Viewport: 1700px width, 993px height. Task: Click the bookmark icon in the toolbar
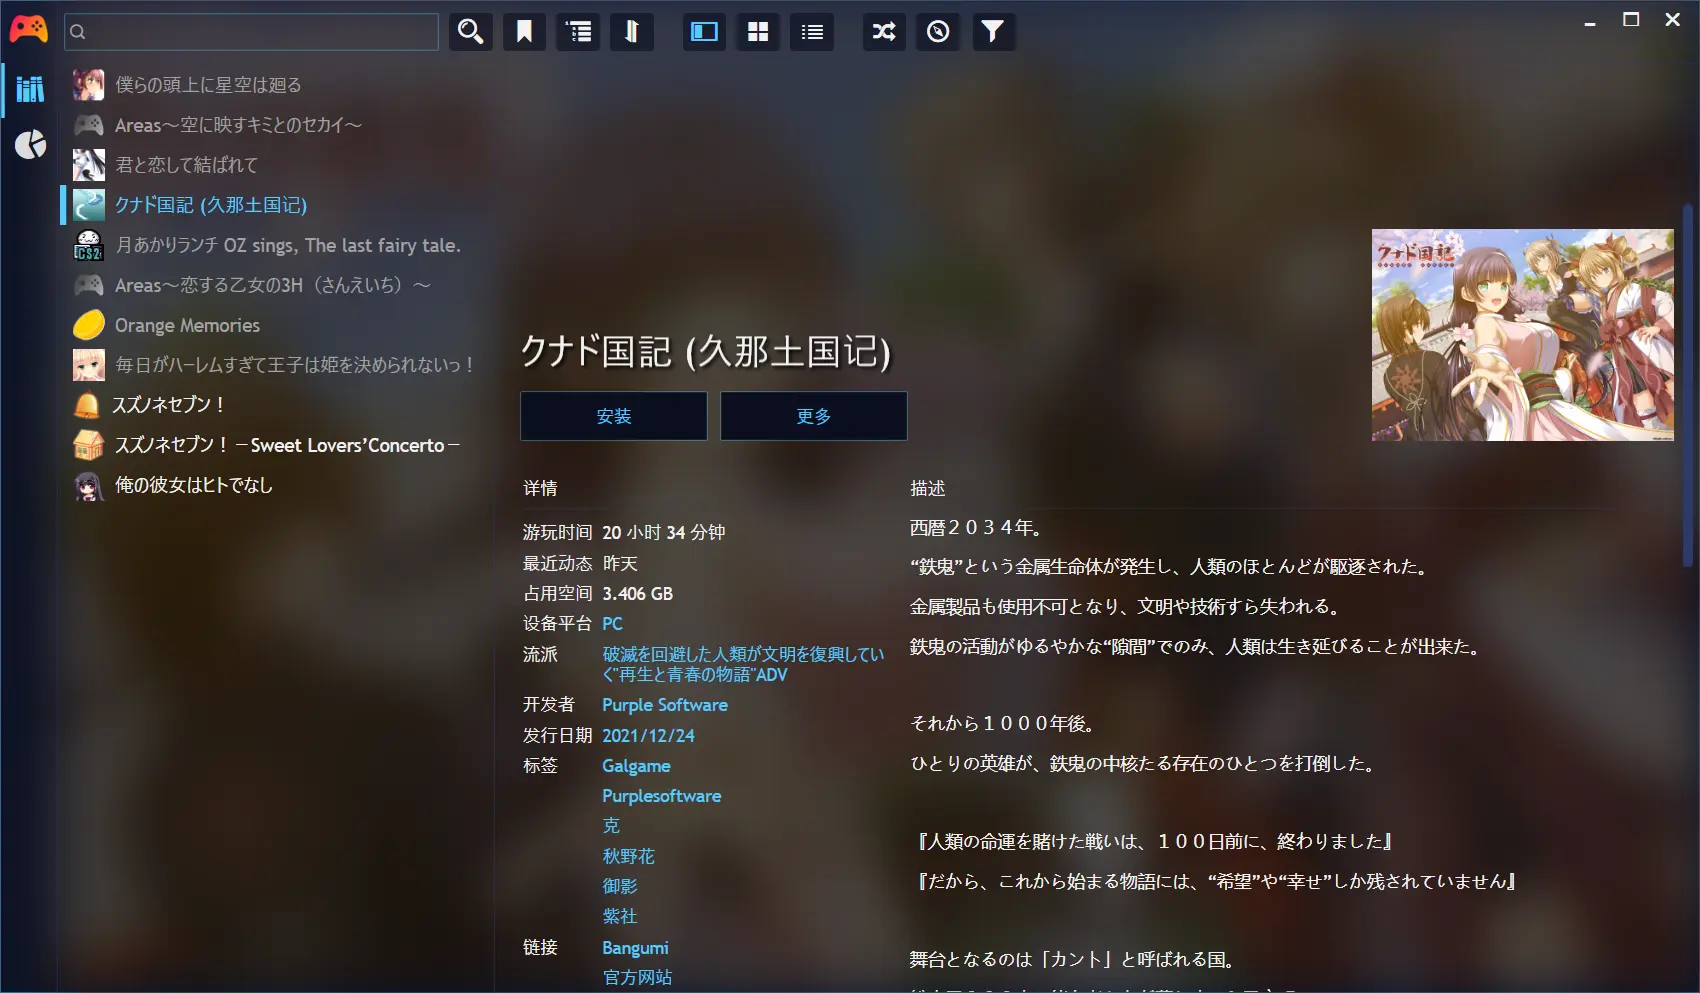[x=524, y=32]
